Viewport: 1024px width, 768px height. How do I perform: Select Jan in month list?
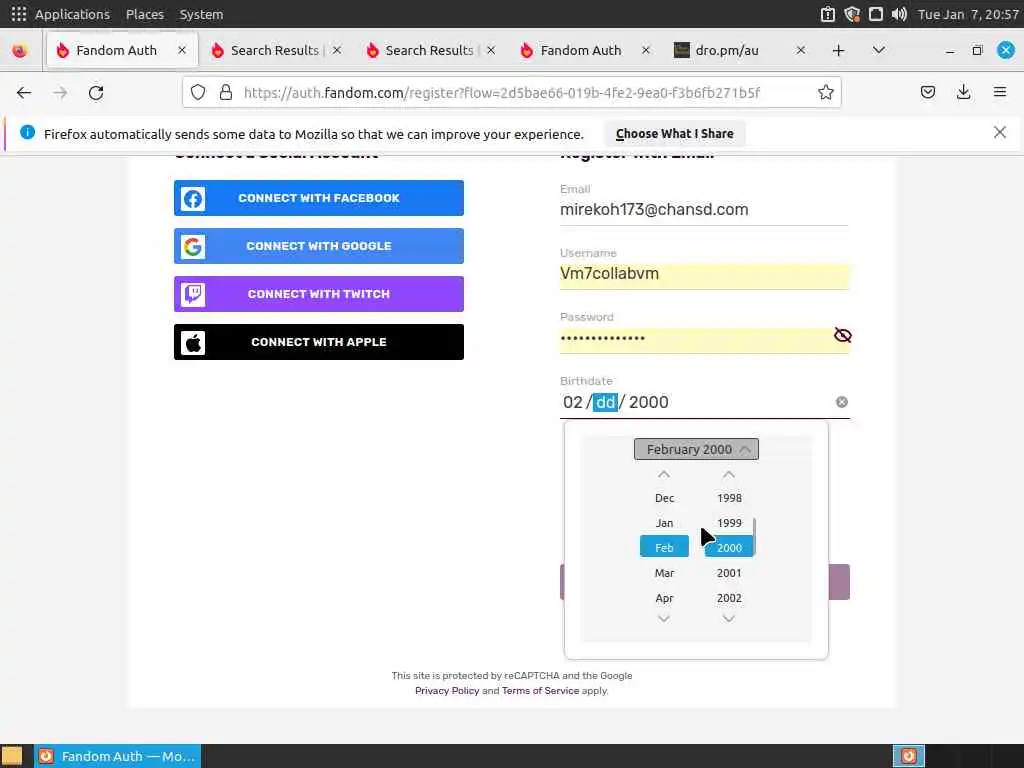click(664, 523)
